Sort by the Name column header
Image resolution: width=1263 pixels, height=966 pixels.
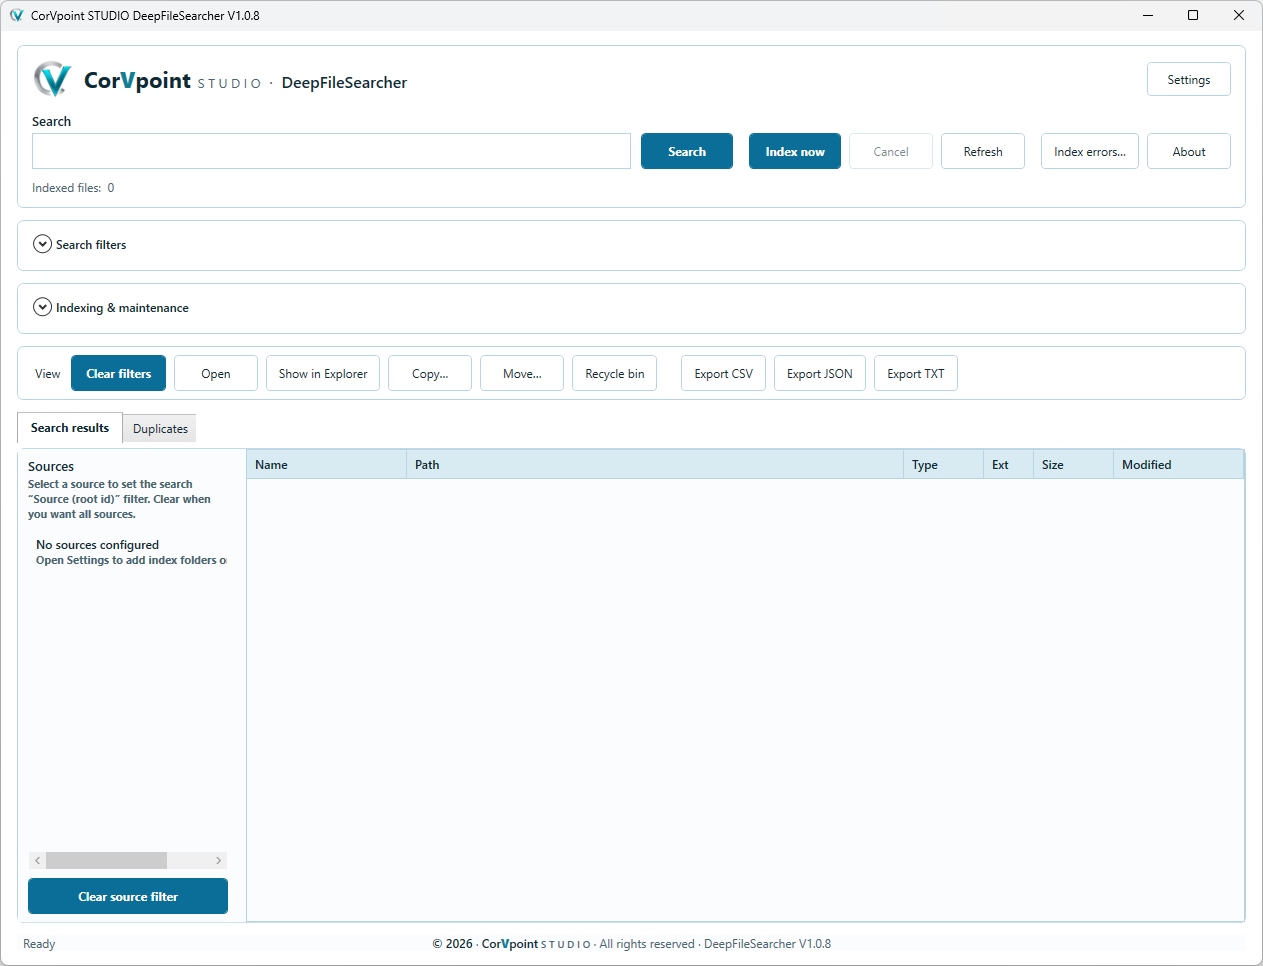click(326, 464)
